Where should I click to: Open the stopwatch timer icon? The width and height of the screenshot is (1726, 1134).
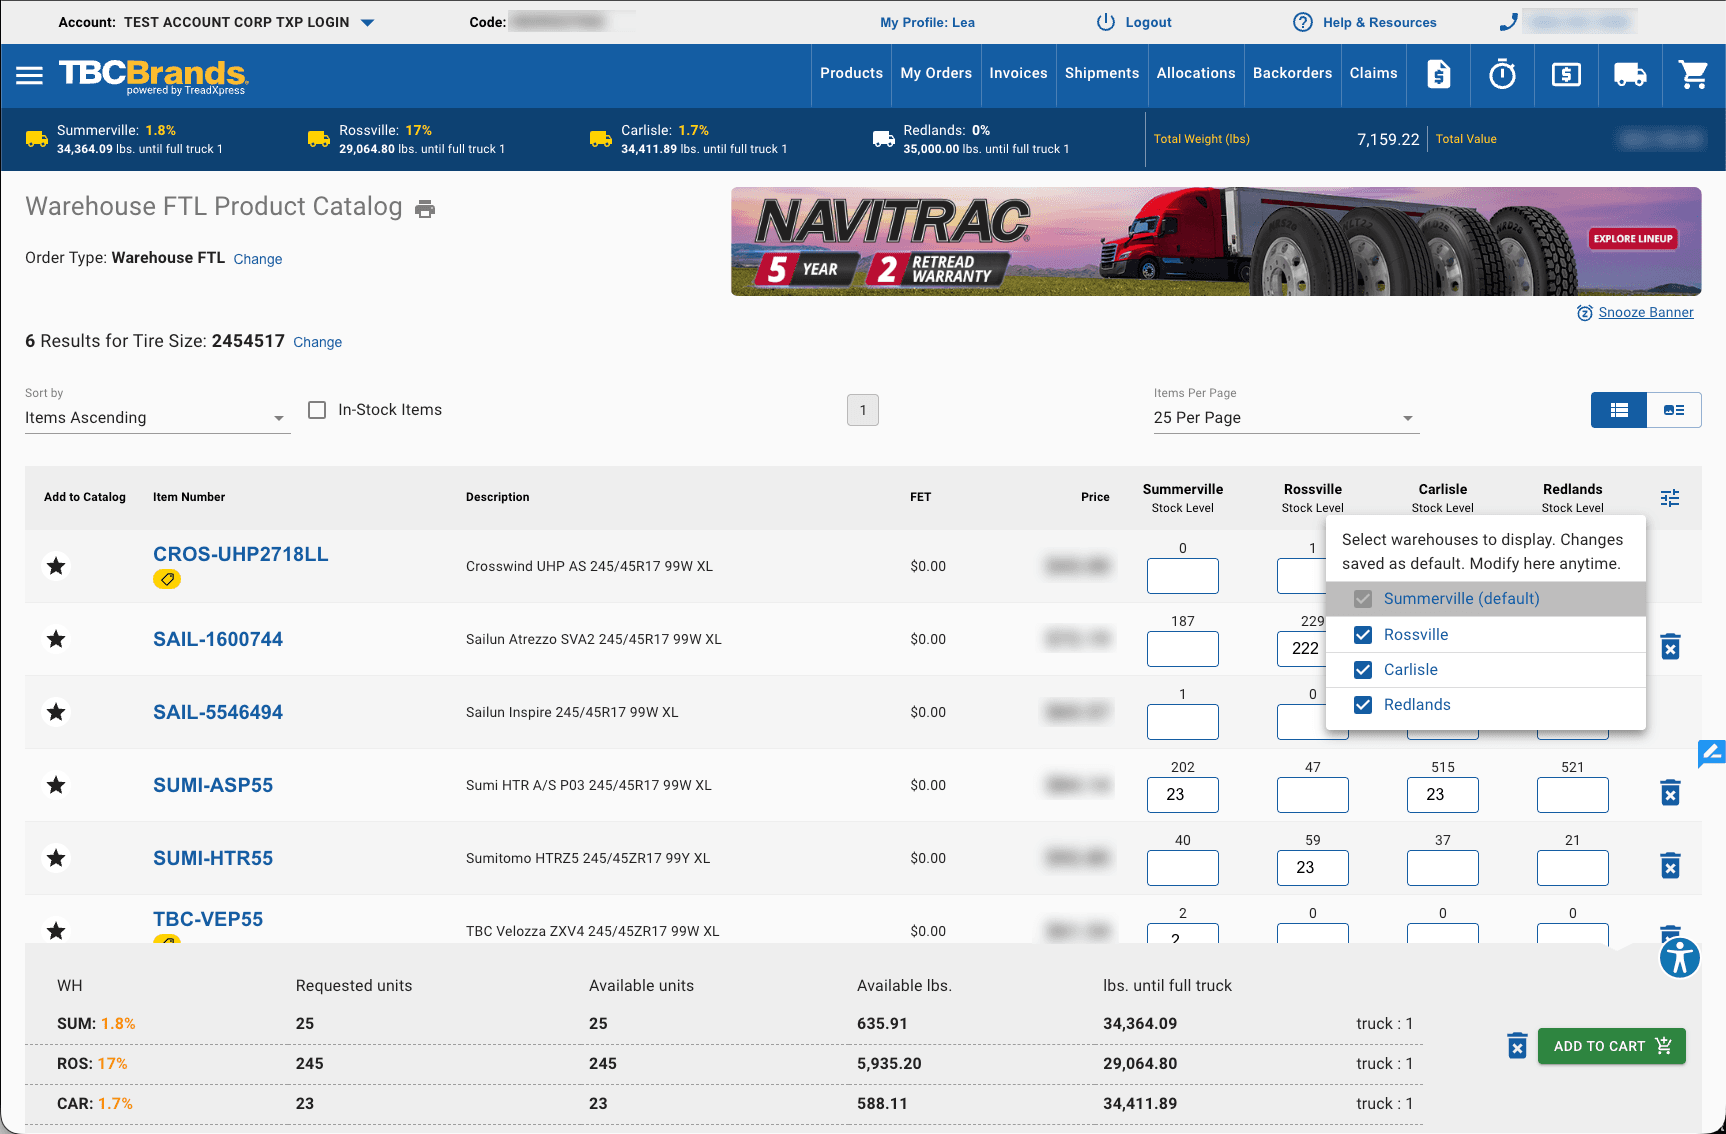click(x=1502, y=74)
